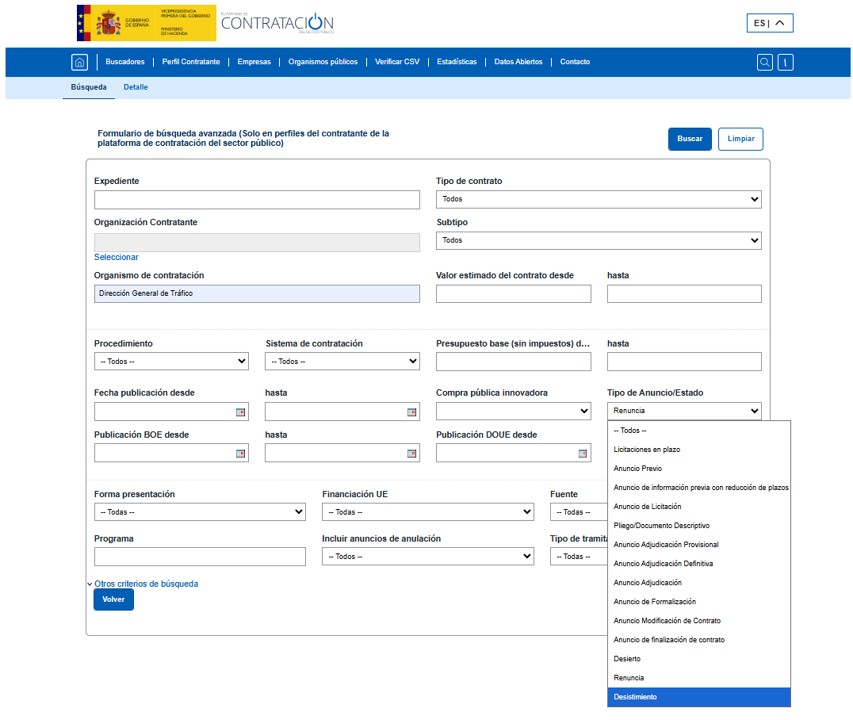Screen dimensions: 853x720
Task: Click the Seleccionar link
Action: click(x=116, y=257)
